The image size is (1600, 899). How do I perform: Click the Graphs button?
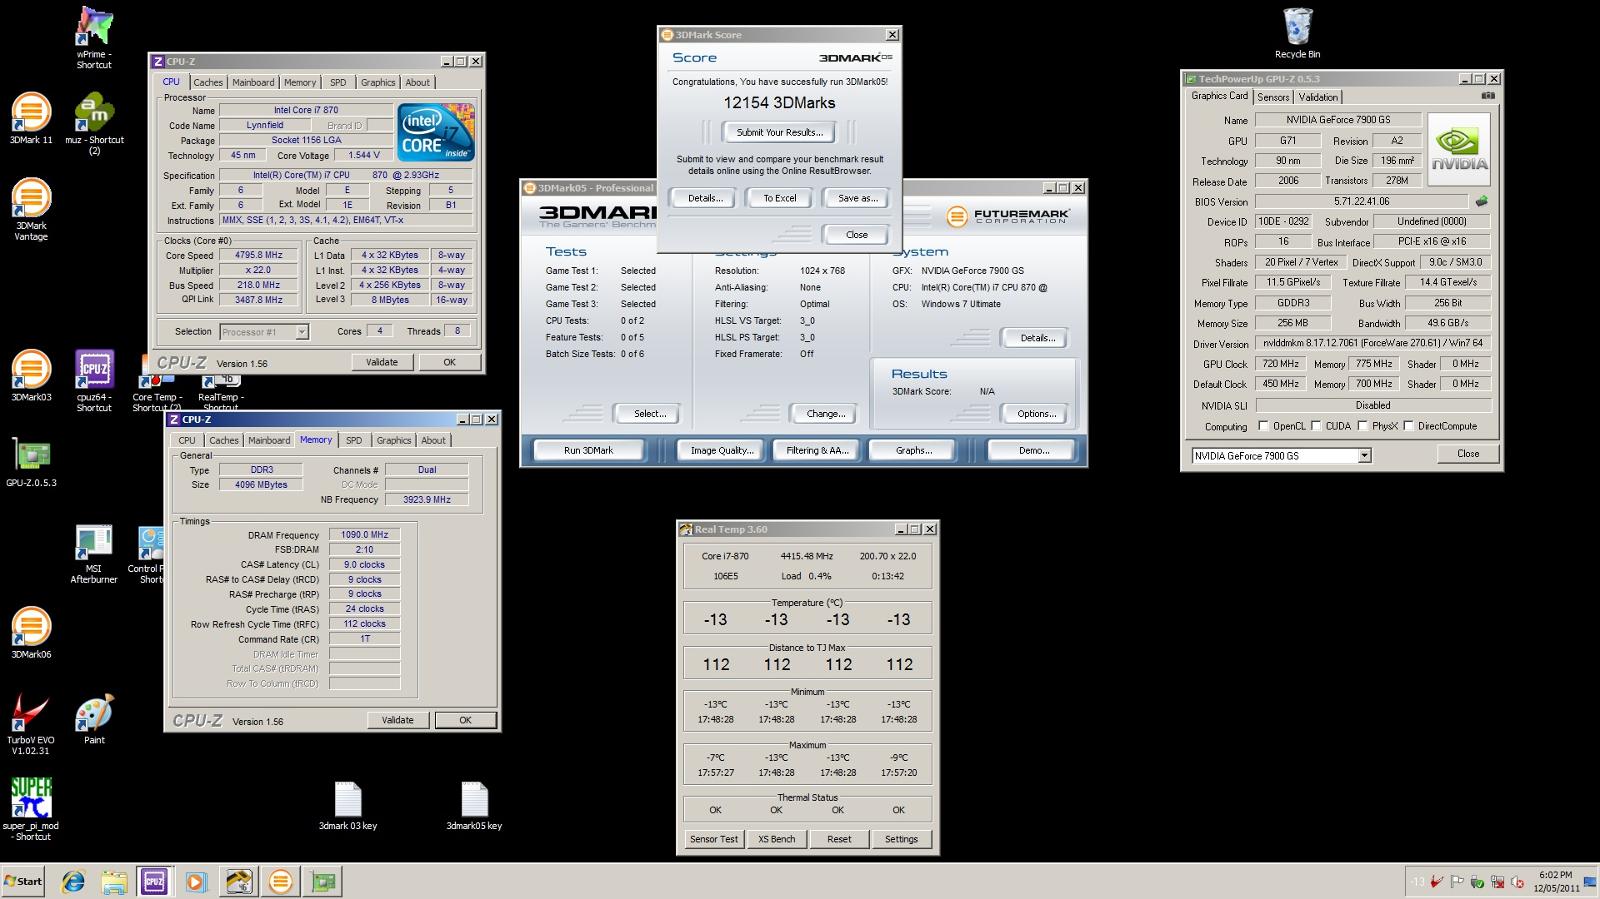913,451
